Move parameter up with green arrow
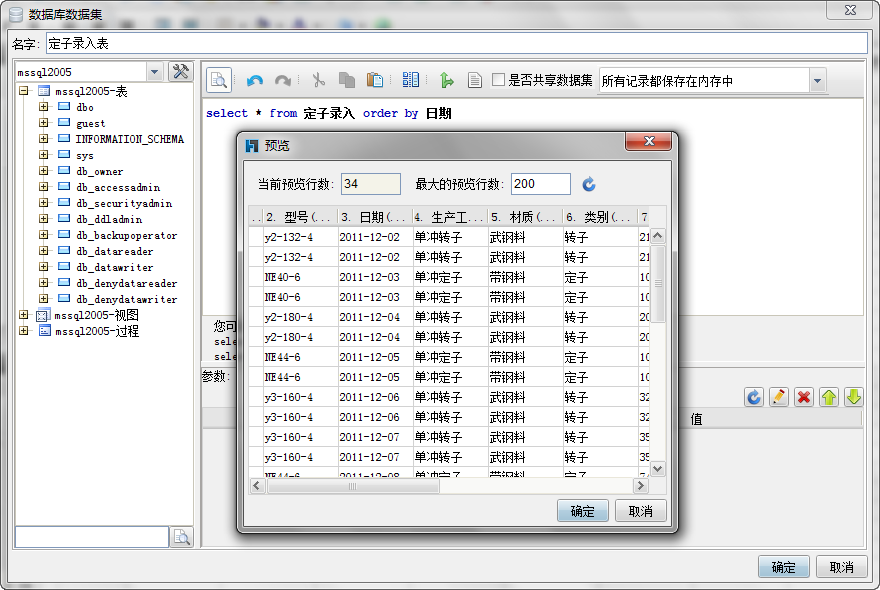 tap(829, 397)
